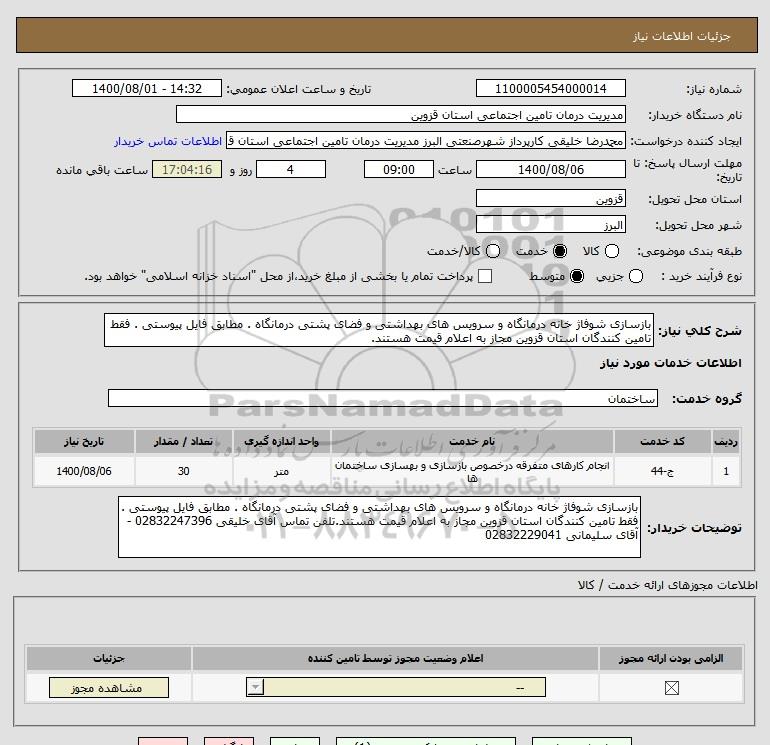Click service name cell انجام کارهای متفرقه
Screen dimensions: 770x745
(472, 471)
